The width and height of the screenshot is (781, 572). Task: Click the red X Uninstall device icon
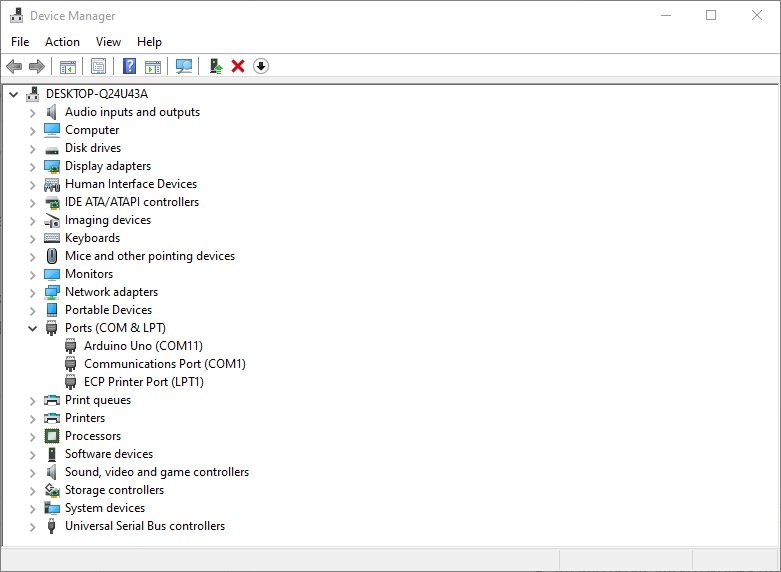(238, 66)
